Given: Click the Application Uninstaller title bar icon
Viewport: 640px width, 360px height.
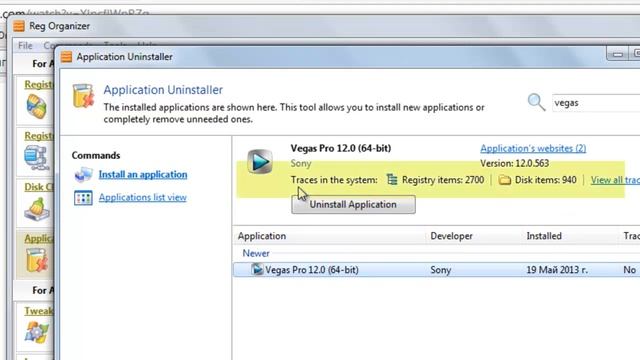Looking at the screenshot, I should pos(66,57).
